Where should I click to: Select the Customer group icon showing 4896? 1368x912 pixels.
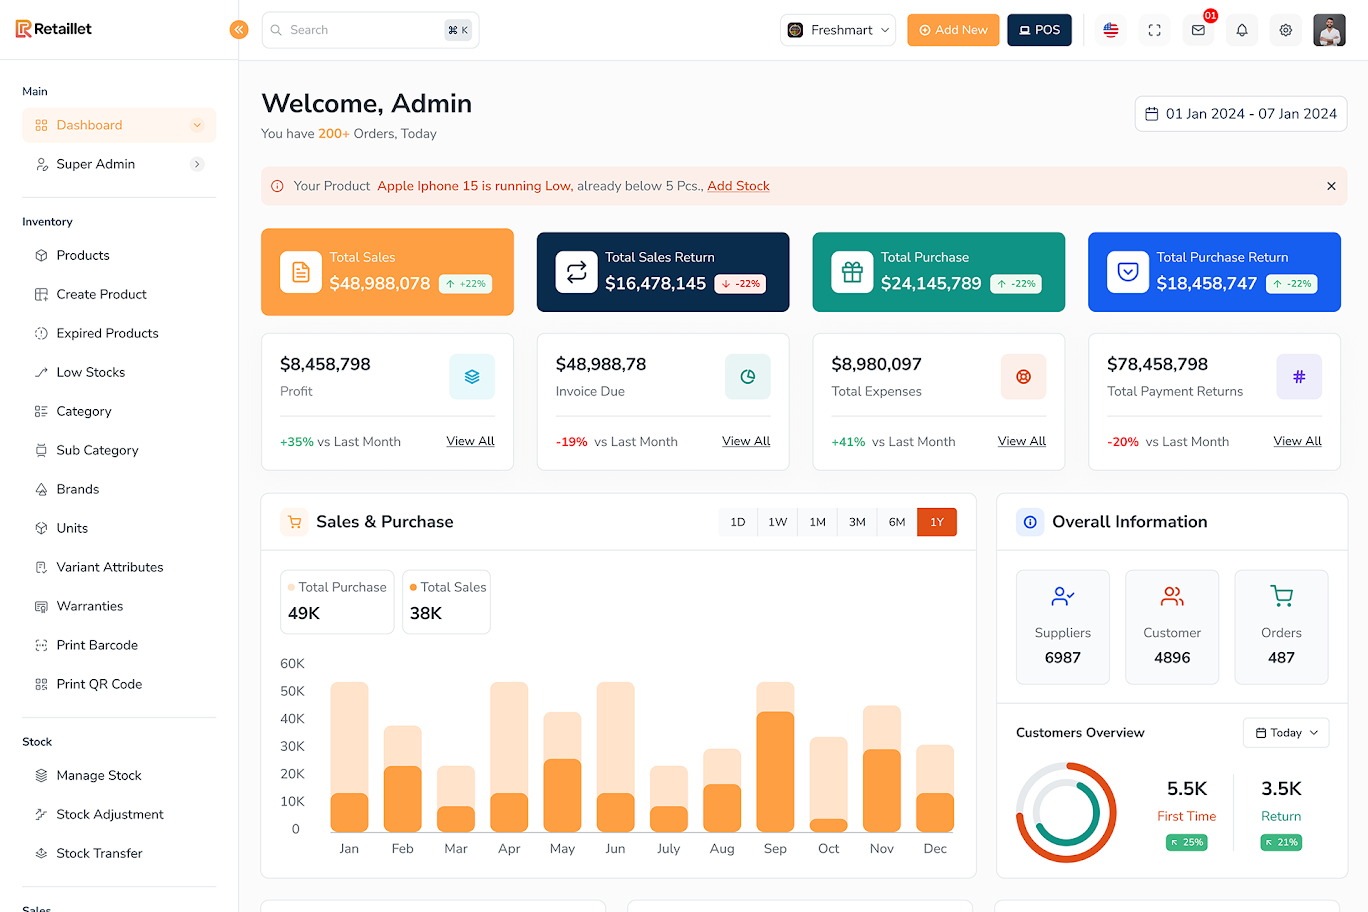[1172, 595]
